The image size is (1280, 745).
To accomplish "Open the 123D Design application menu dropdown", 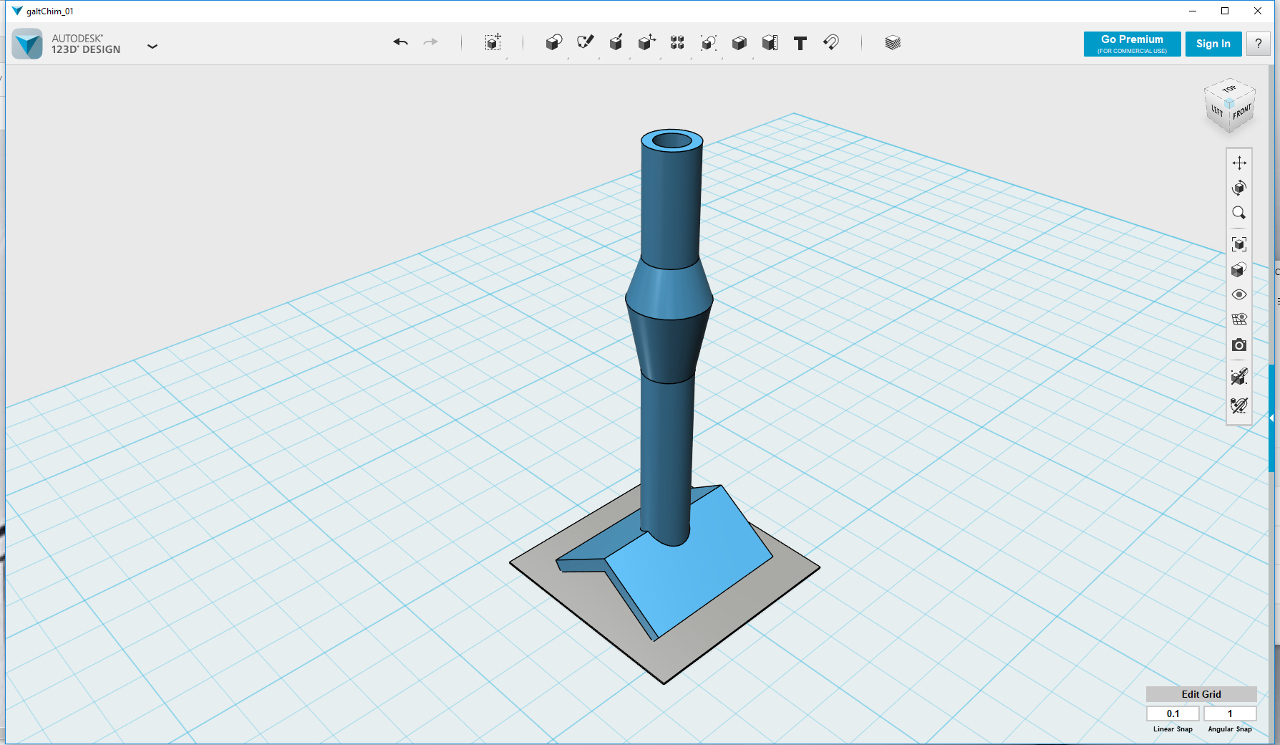I will (152, 46).
